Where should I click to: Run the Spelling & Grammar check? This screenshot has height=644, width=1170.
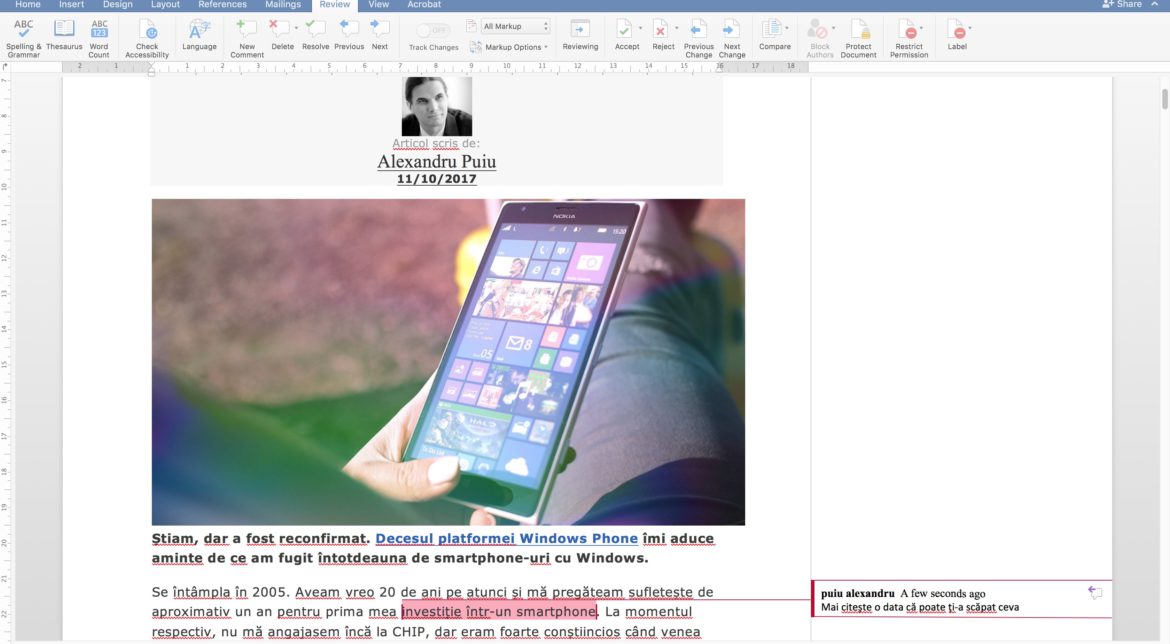23,39
